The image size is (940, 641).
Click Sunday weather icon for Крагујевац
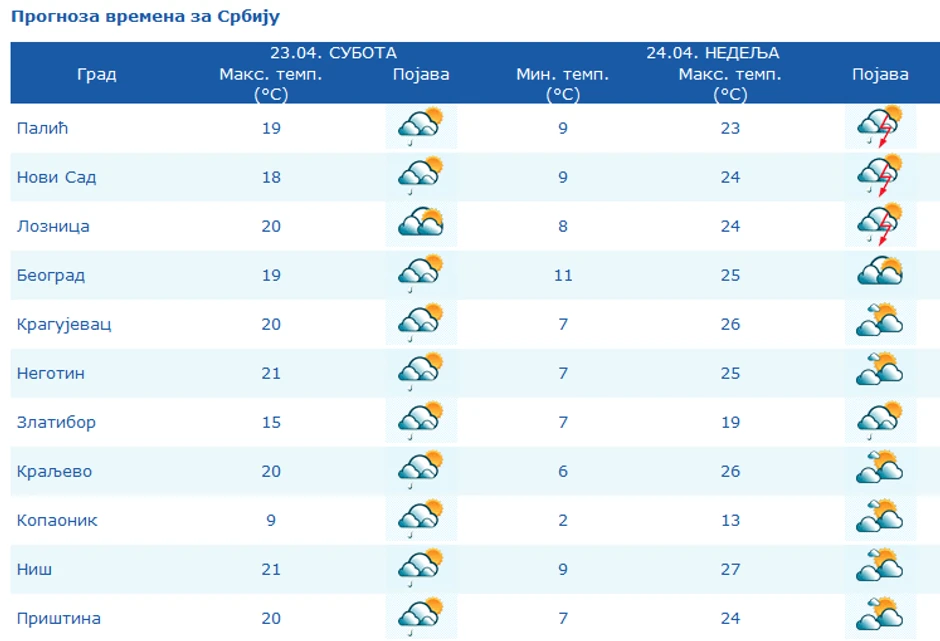point(880,324)
